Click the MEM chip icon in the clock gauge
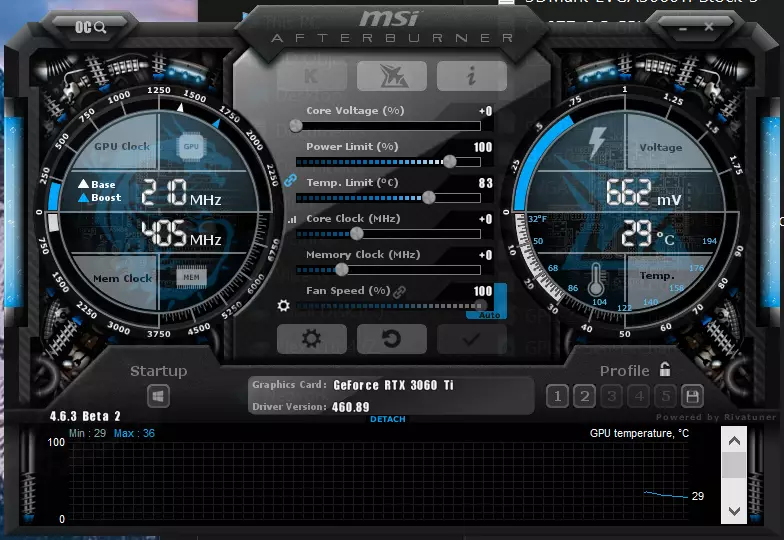The image size is (784, 540). (191, 277)
